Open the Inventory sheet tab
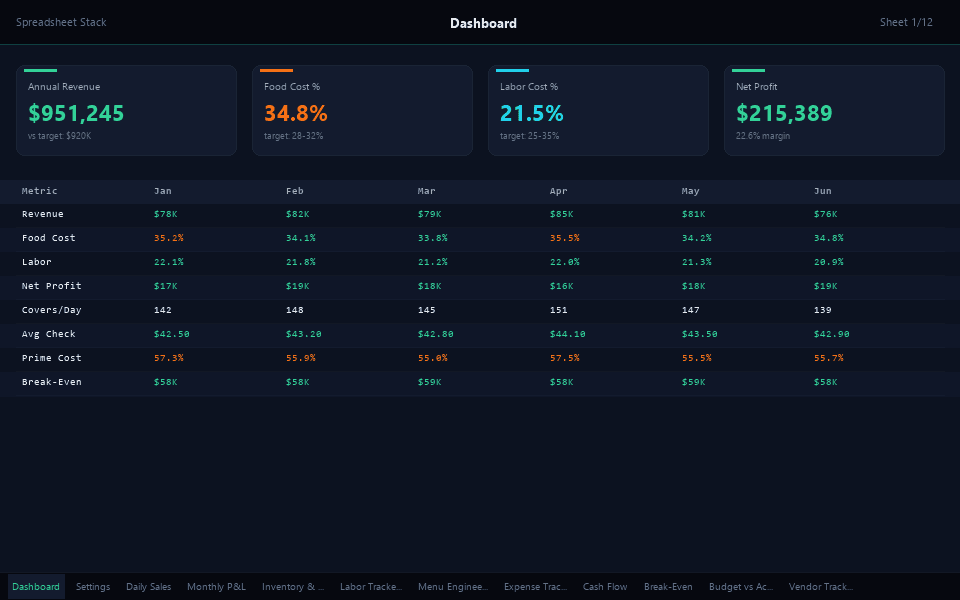This screenshot has width=960, height=600. [x=291, y=587]
